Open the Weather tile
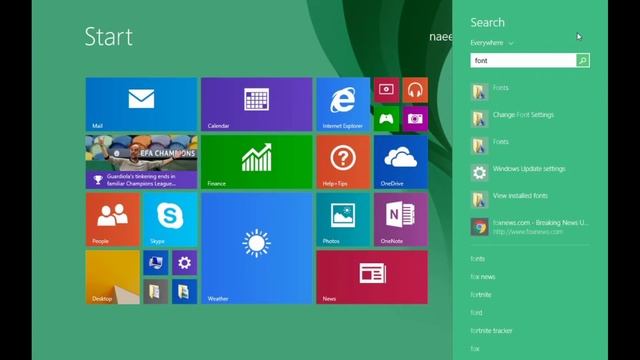640x360 pixels. (256, 249)
